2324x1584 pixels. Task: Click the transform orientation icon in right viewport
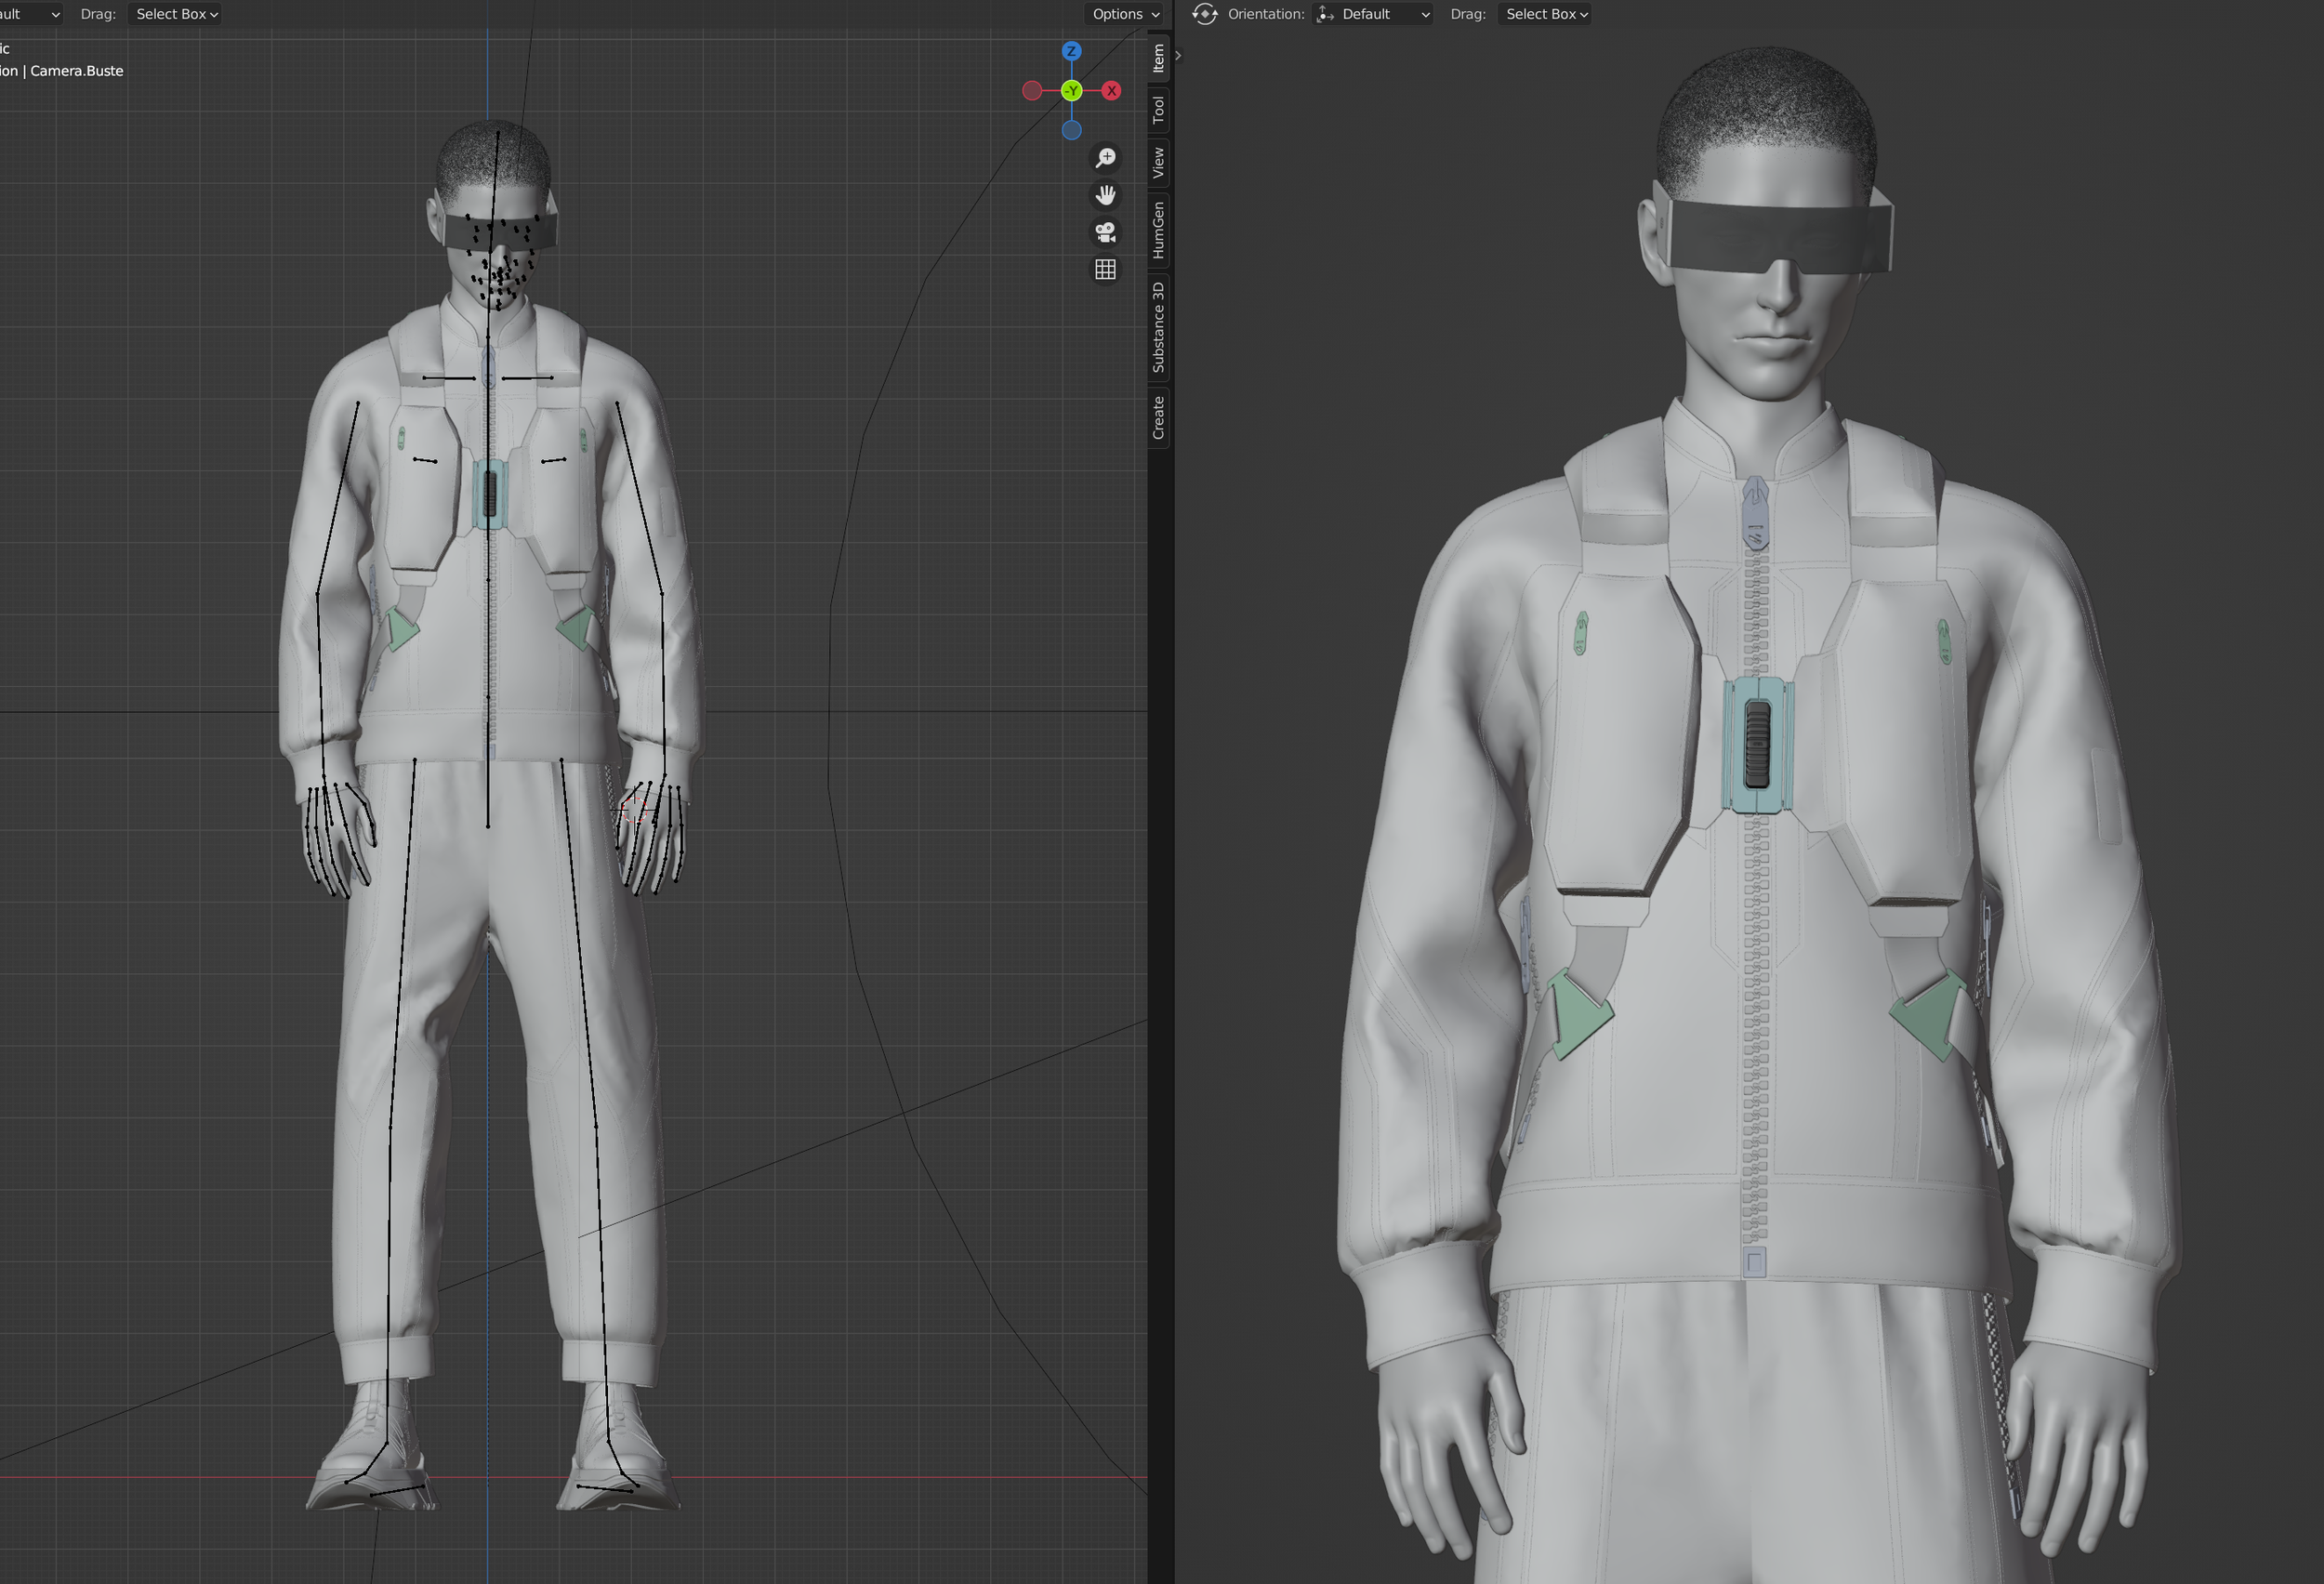coord(1205,14)
